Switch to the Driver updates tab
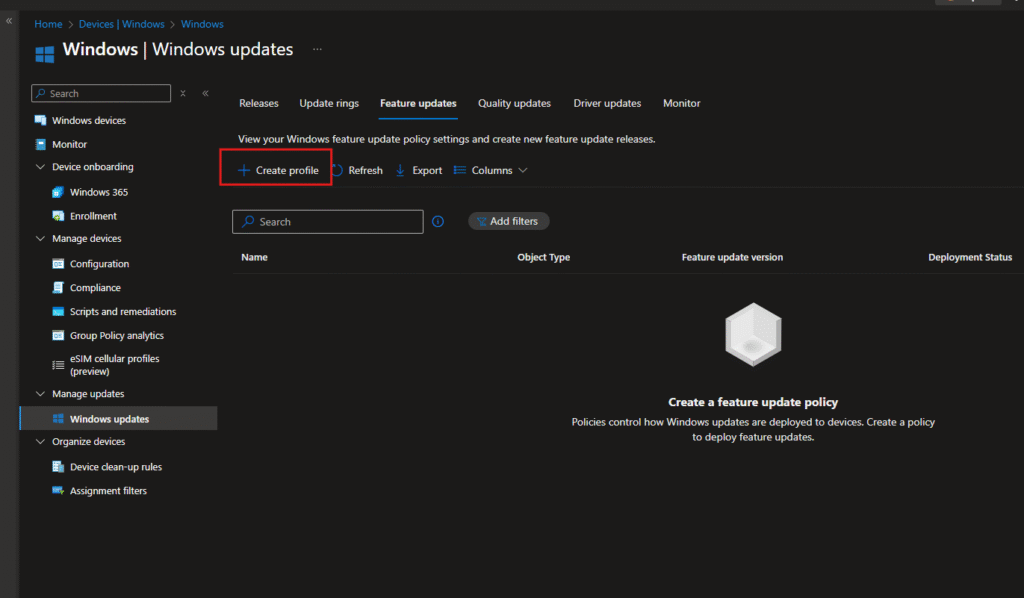 tap(607, 103)
